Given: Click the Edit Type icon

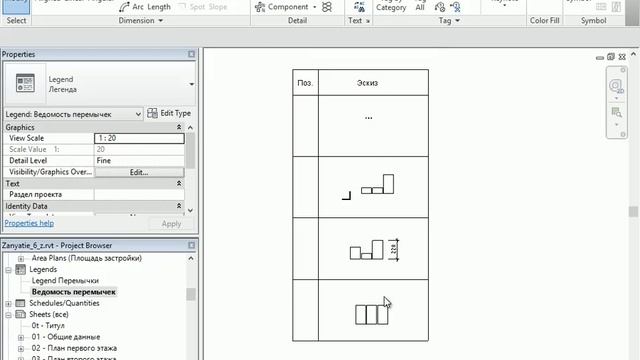Looking at the screenshot, I should click(x=152, y=113).
